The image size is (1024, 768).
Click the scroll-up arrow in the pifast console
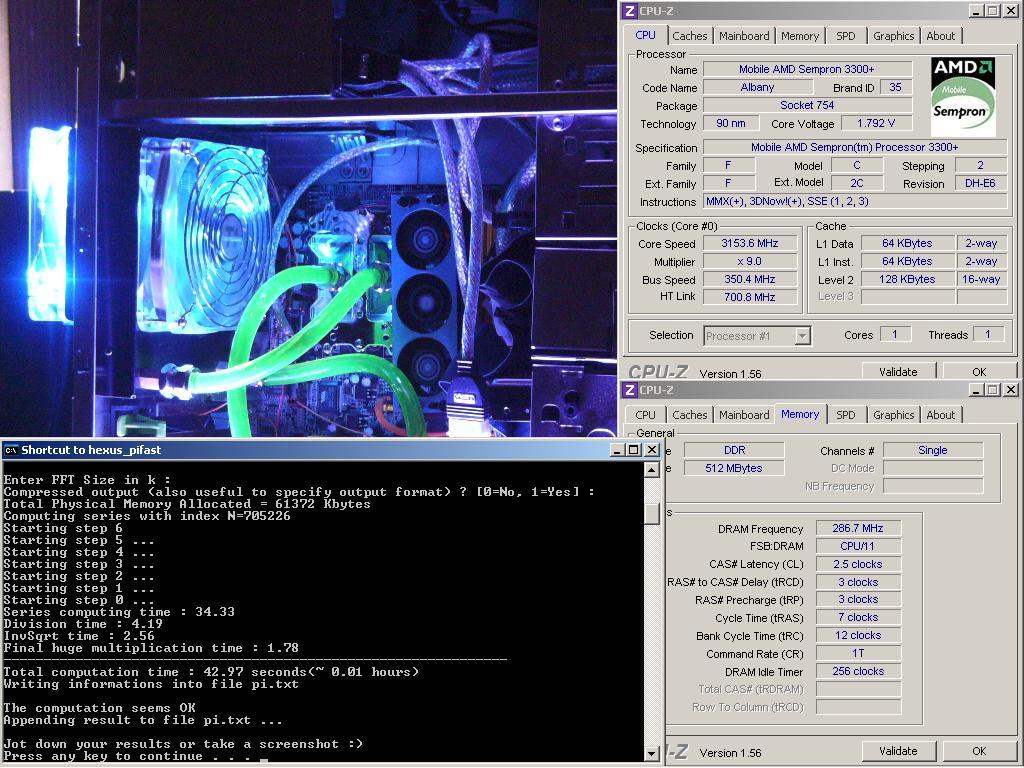point(651,470)
